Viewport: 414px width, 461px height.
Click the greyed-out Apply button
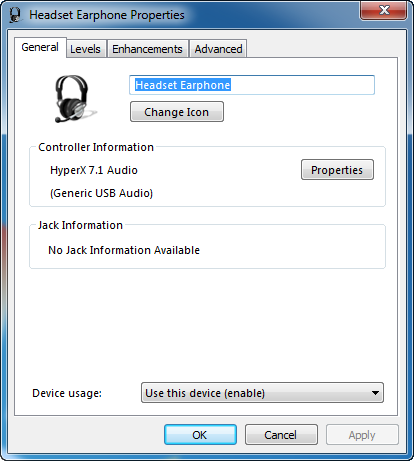tap(362, 435)
